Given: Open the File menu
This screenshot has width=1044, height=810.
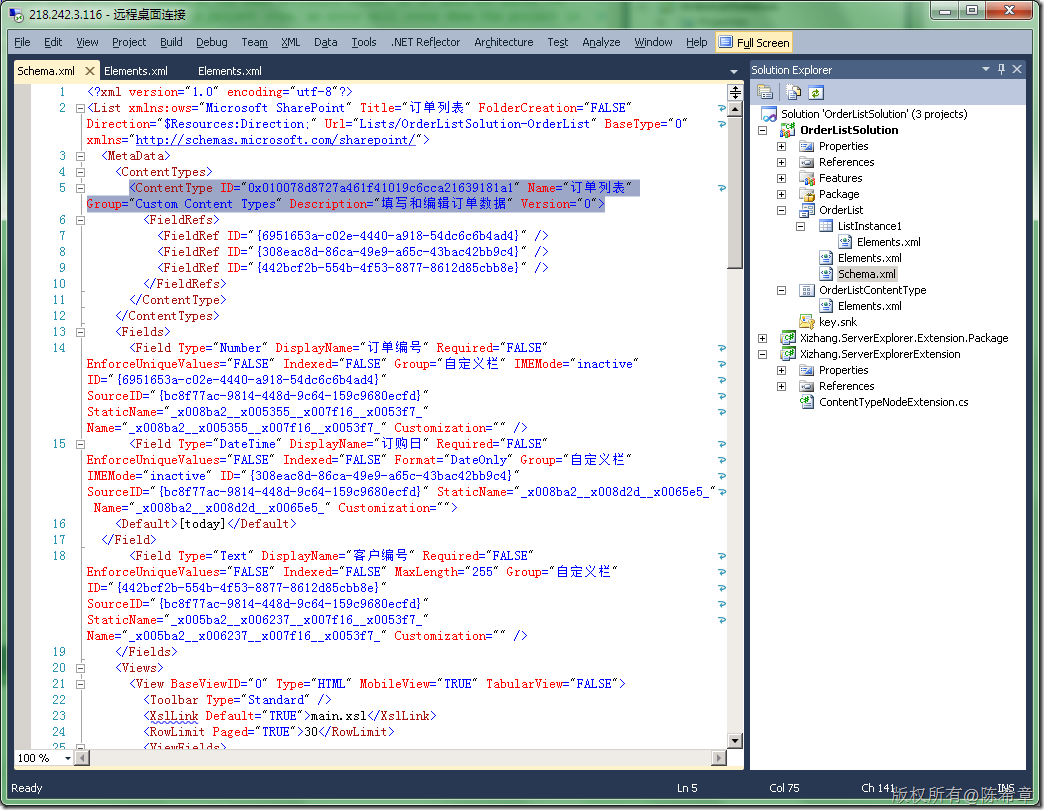Looking at the screenshot, I should coord(22,43).
